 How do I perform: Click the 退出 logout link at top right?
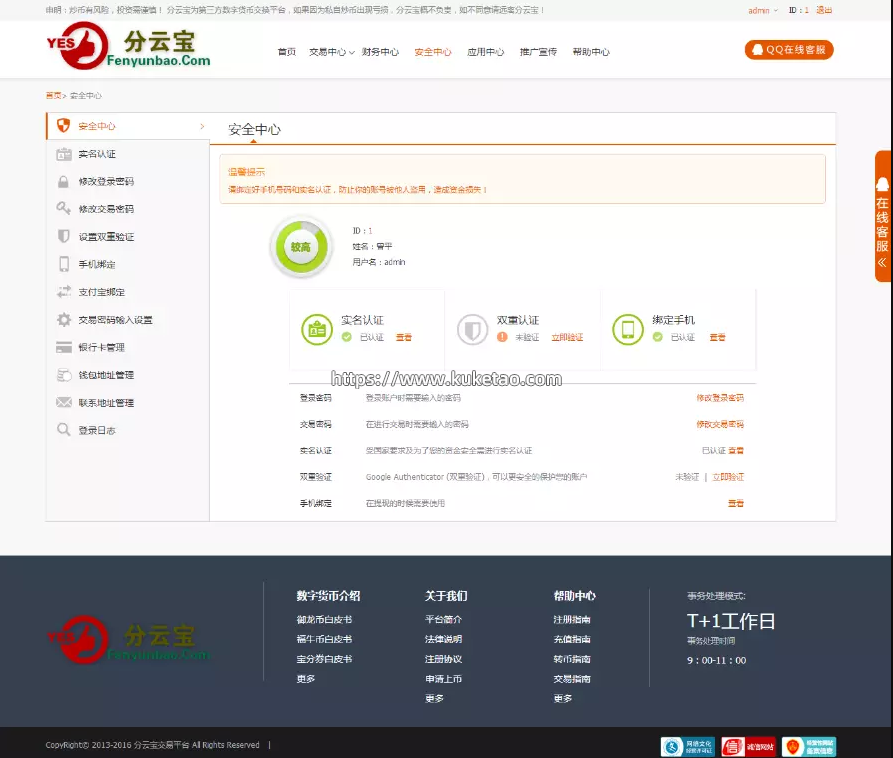point(824,10)
